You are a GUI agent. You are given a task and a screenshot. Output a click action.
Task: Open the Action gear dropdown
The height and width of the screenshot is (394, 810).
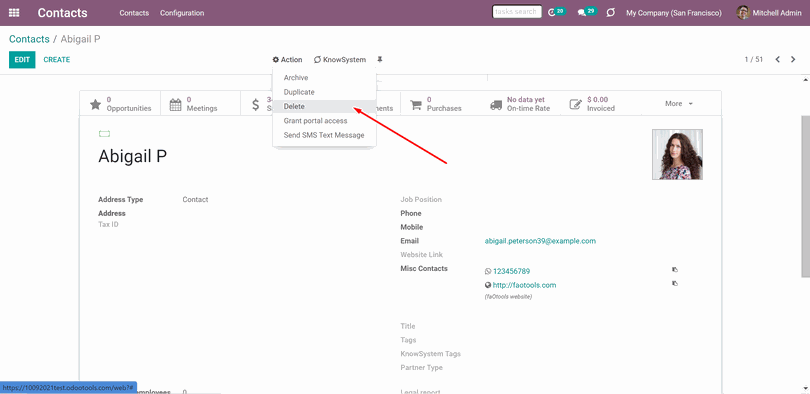point(287,59)
